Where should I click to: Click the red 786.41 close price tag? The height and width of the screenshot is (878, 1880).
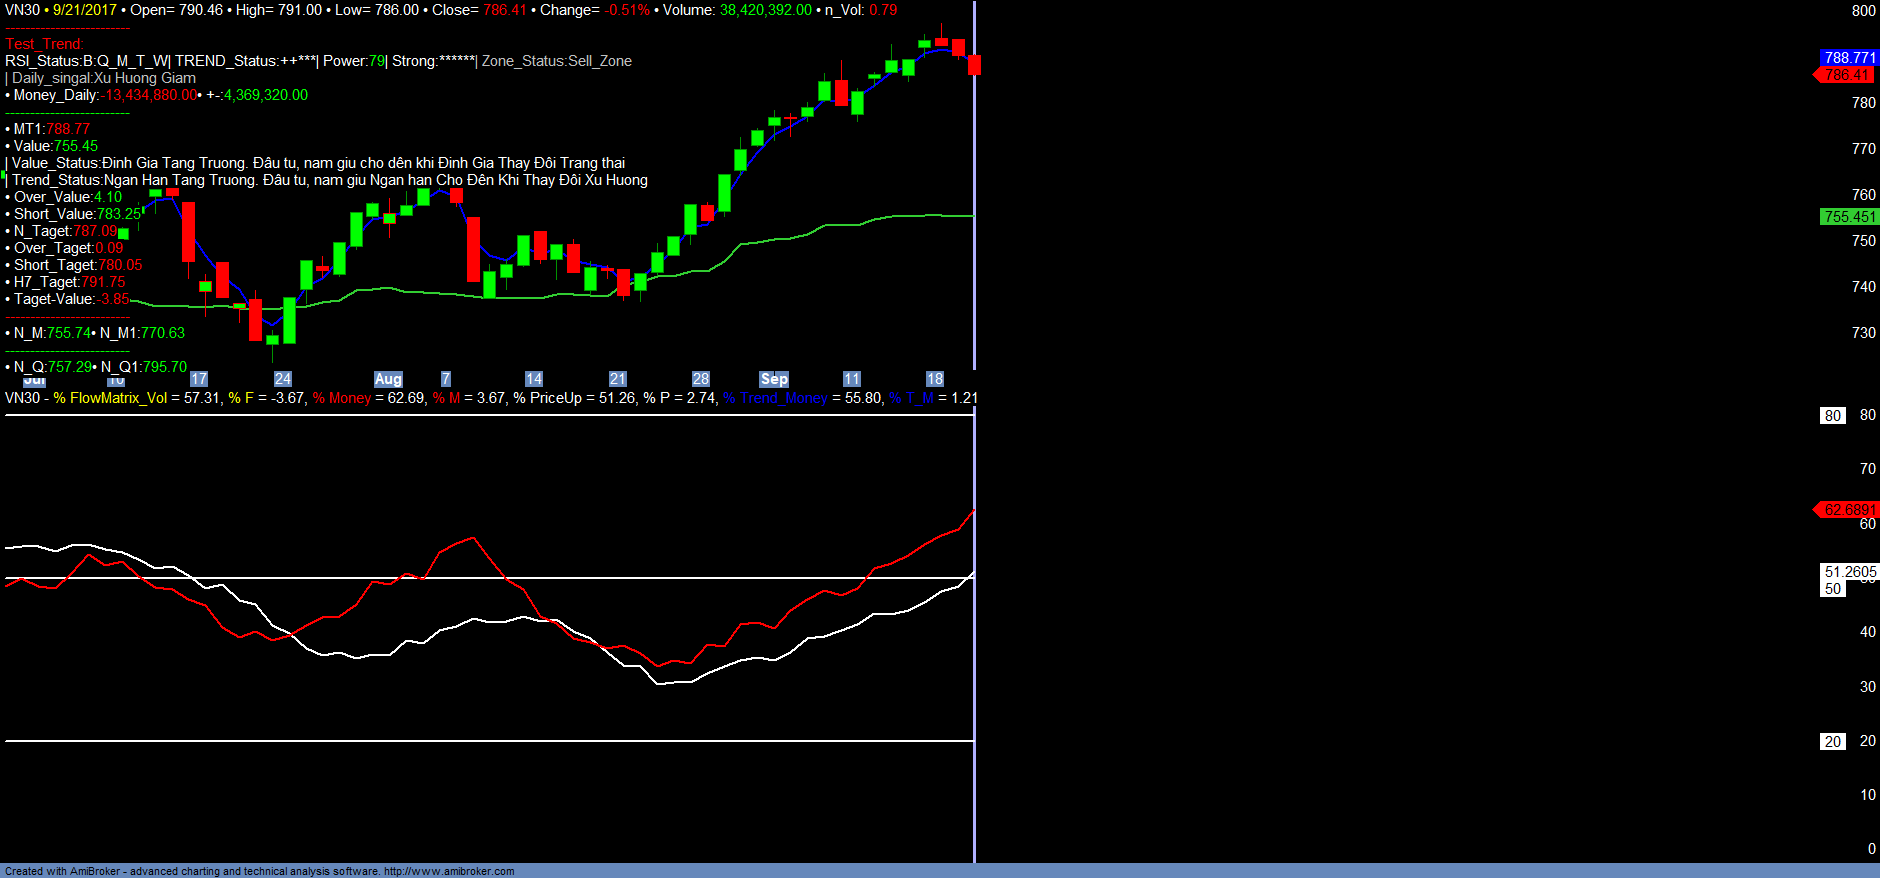(x=1847, y=75)
